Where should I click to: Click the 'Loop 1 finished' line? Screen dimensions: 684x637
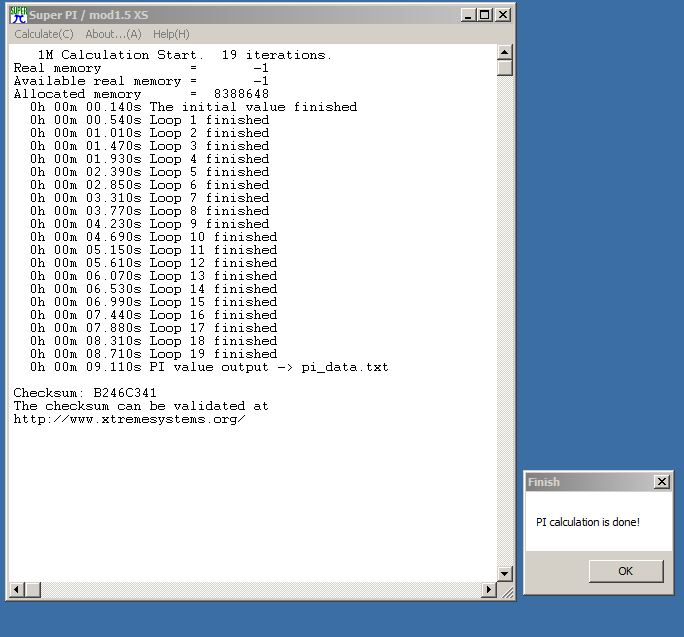pos(150,120)
